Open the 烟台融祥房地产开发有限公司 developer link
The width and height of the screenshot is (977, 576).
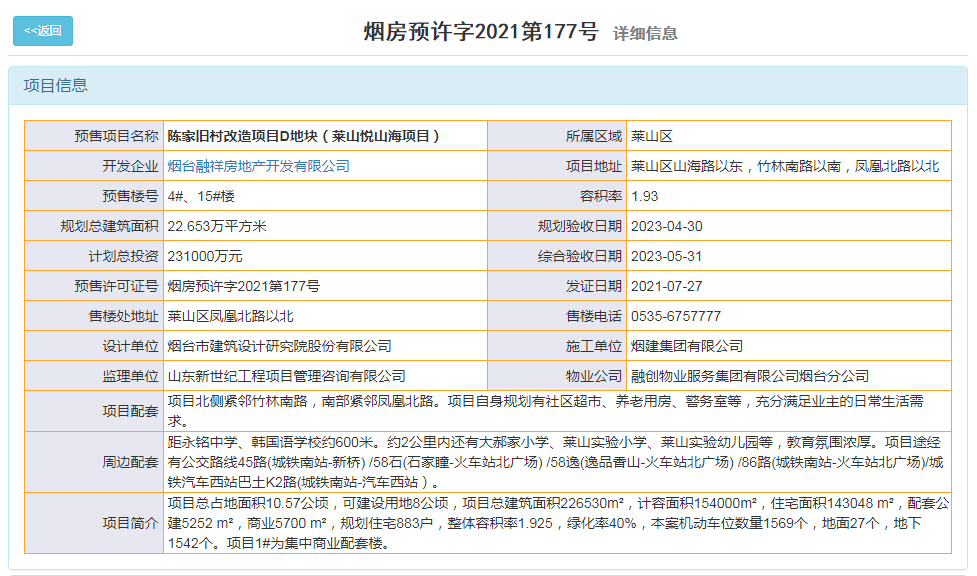(258, 166)
